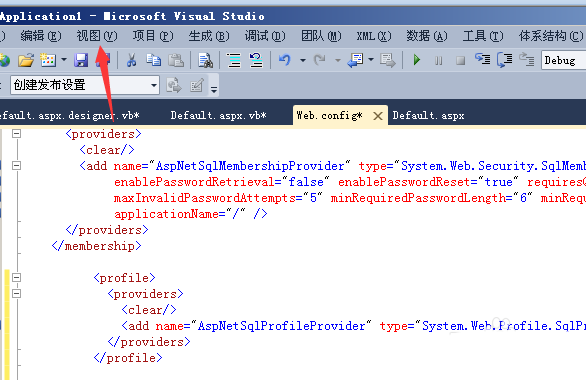Uncomment the selected lines icon
This screenshot has height=380, width=586.
[256, 60]
